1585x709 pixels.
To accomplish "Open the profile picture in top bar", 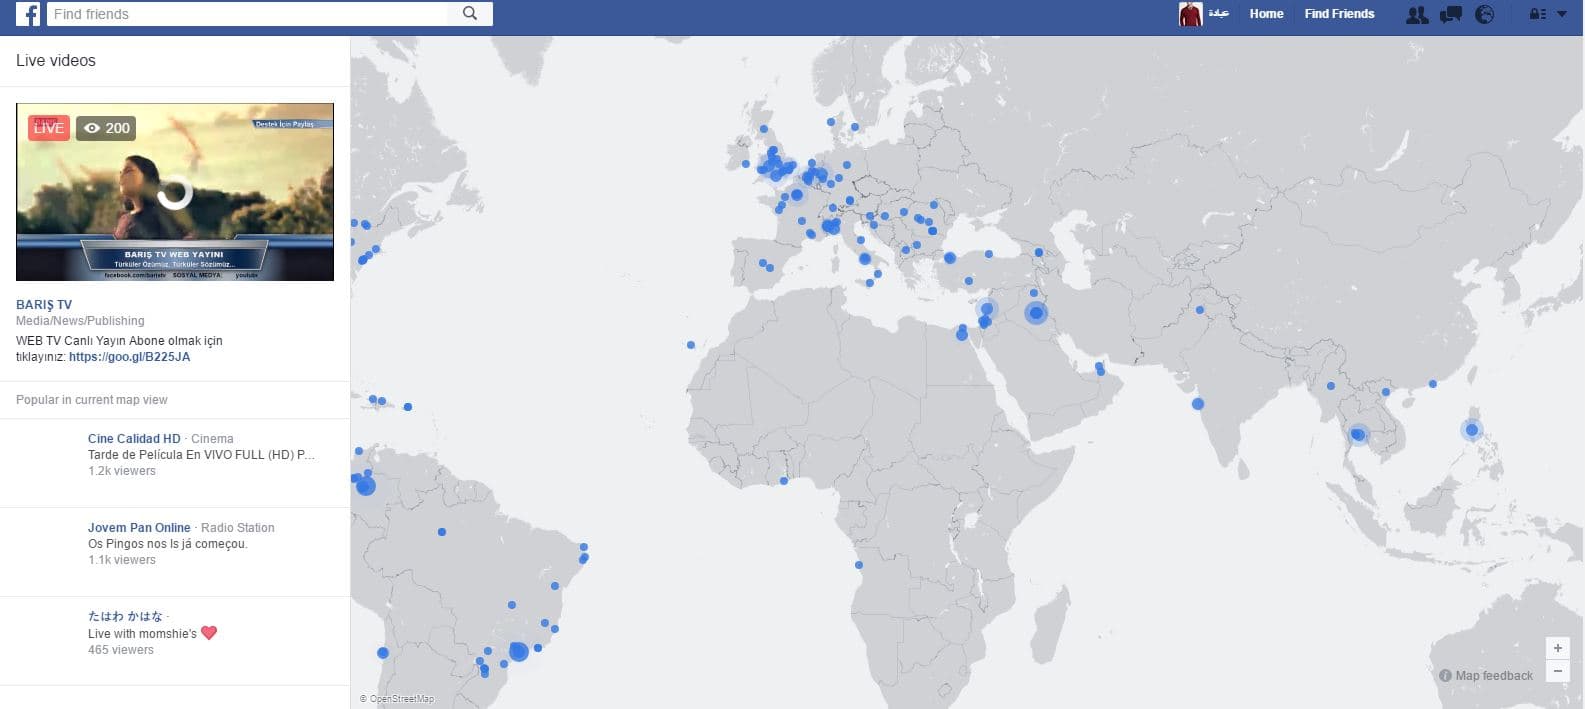I will pyautogui.click(x=1190, y=14).
